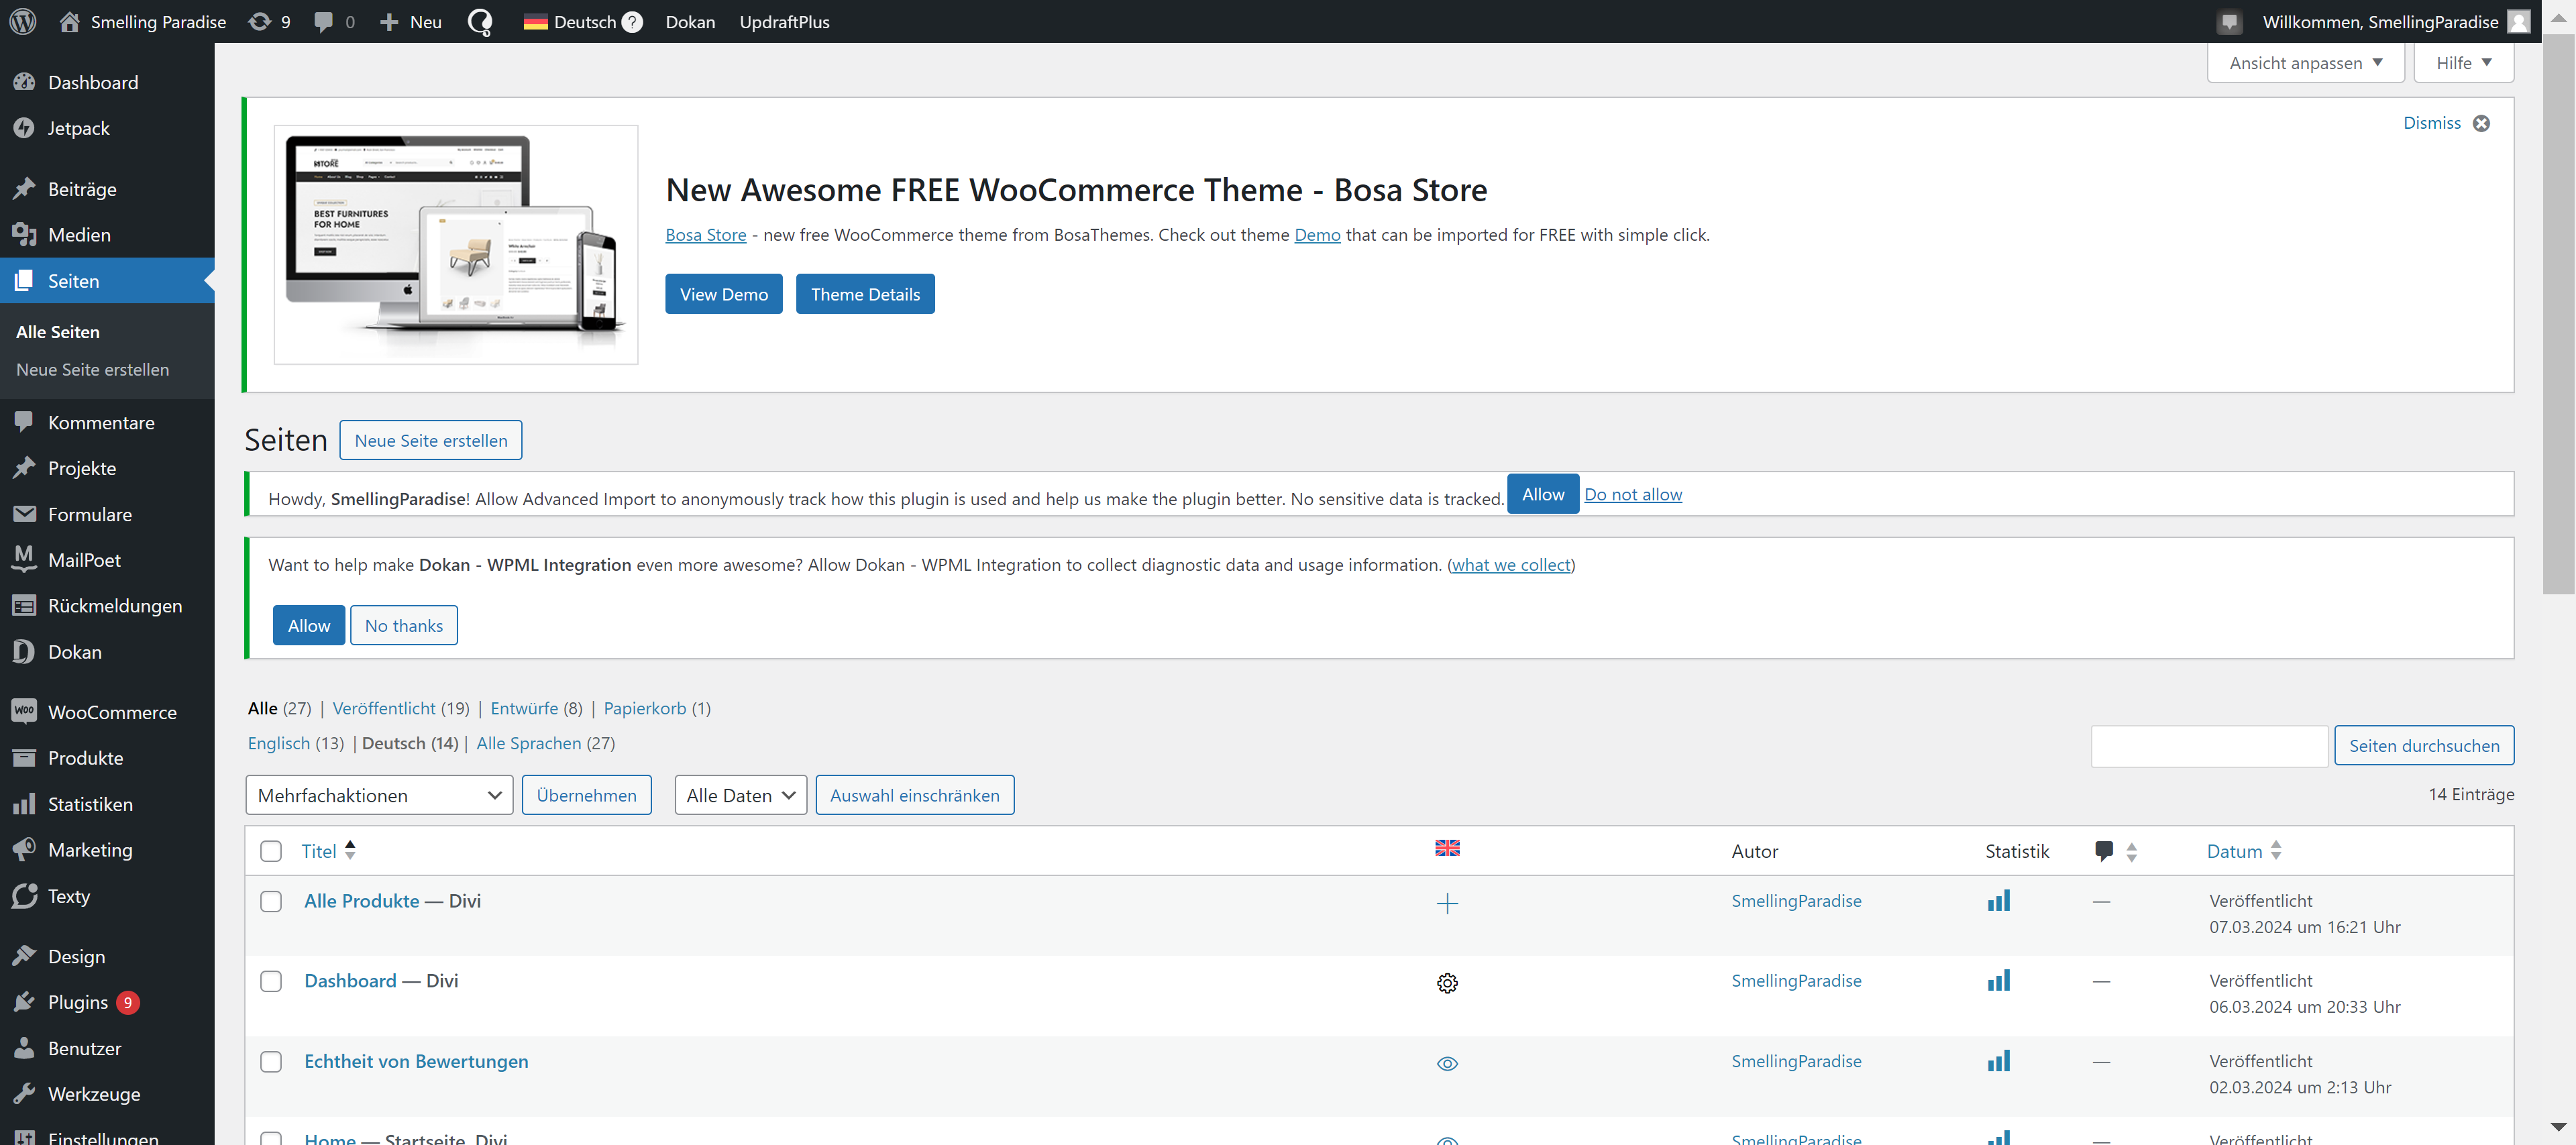Click the user avatar in admin bar
2576x1145 pixels.
click(2519, 21)
